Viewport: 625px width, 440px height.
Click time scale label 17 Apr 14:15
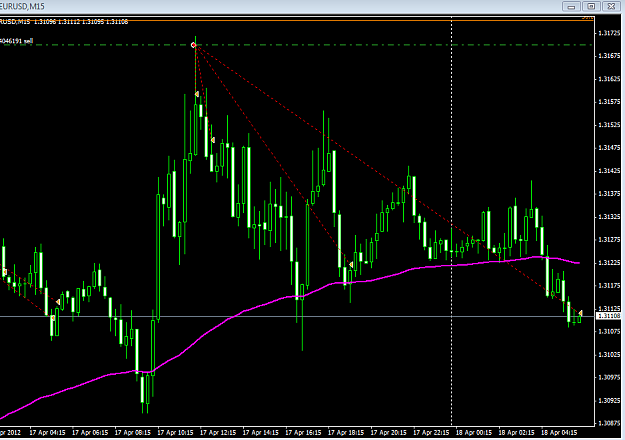point(261,432)
